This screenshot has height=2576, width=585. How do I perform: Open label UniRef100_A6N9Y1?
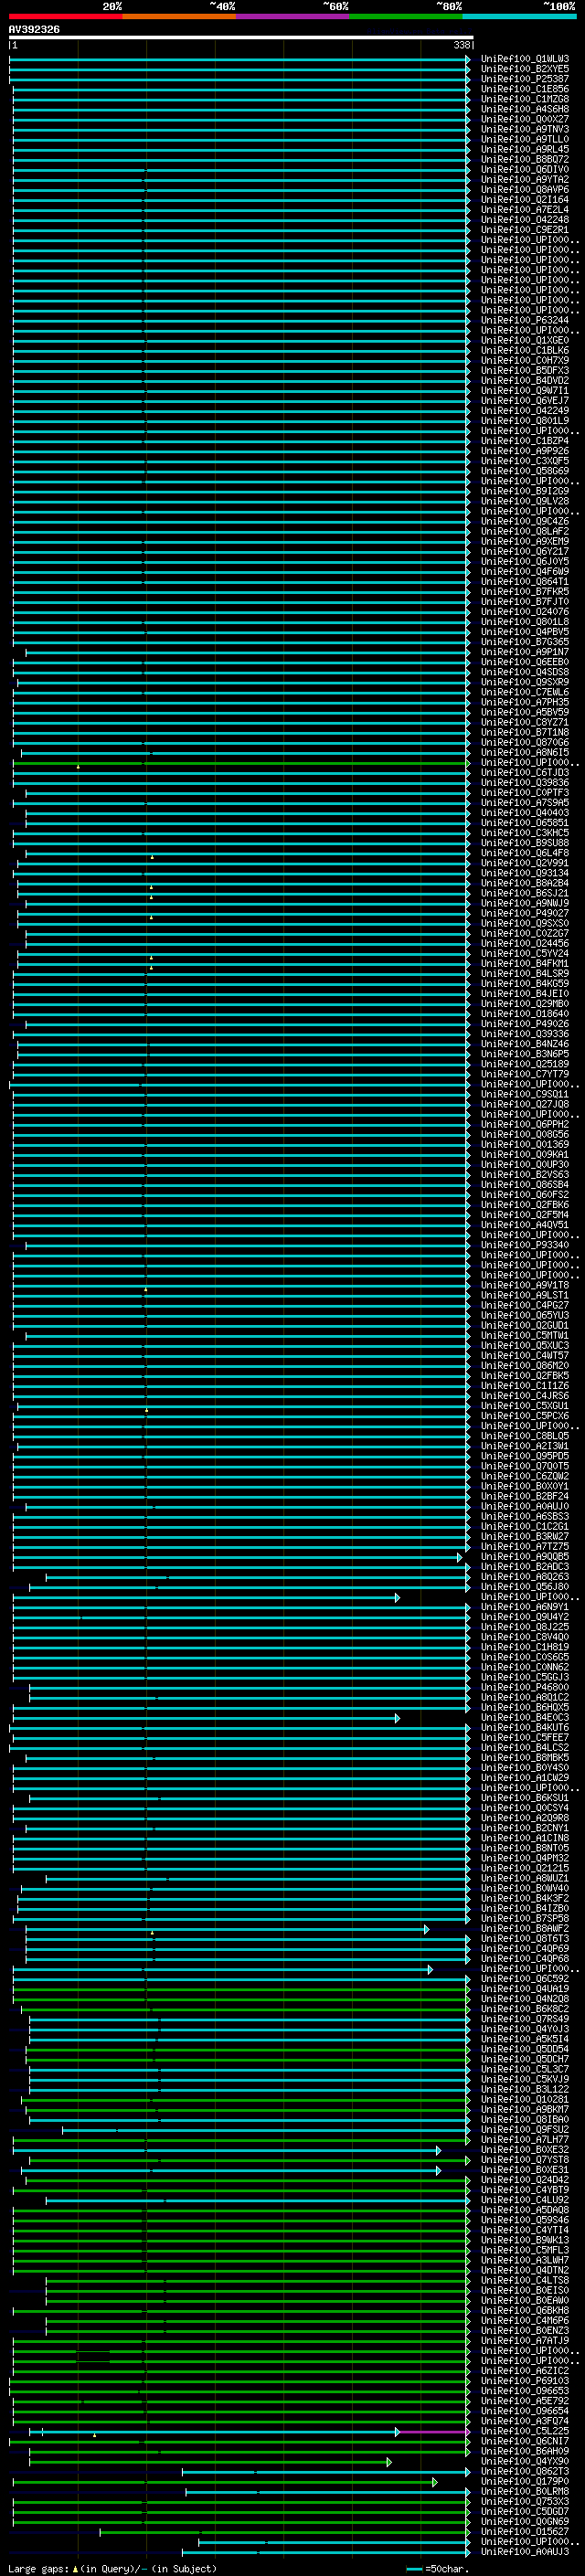[525, 1606]
